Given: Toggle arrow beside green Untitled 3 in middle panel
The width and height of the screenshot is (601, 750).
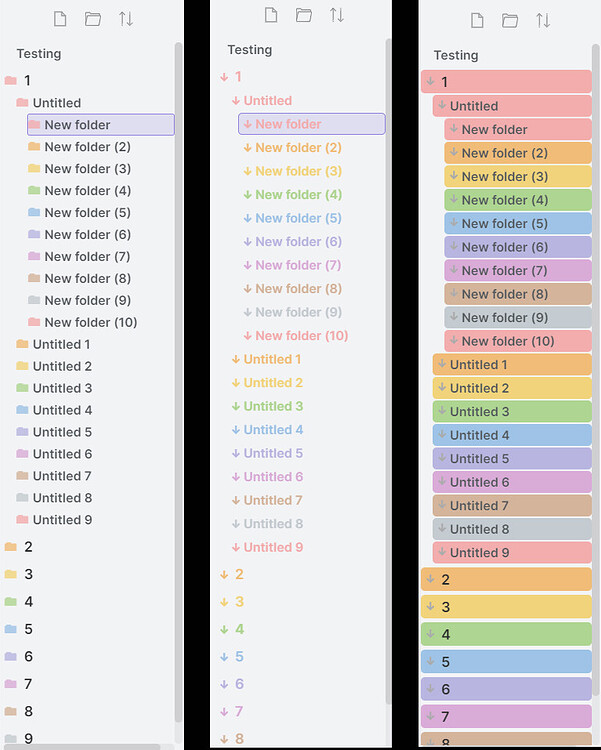Looking at the screenshot, I should point(235,406).
